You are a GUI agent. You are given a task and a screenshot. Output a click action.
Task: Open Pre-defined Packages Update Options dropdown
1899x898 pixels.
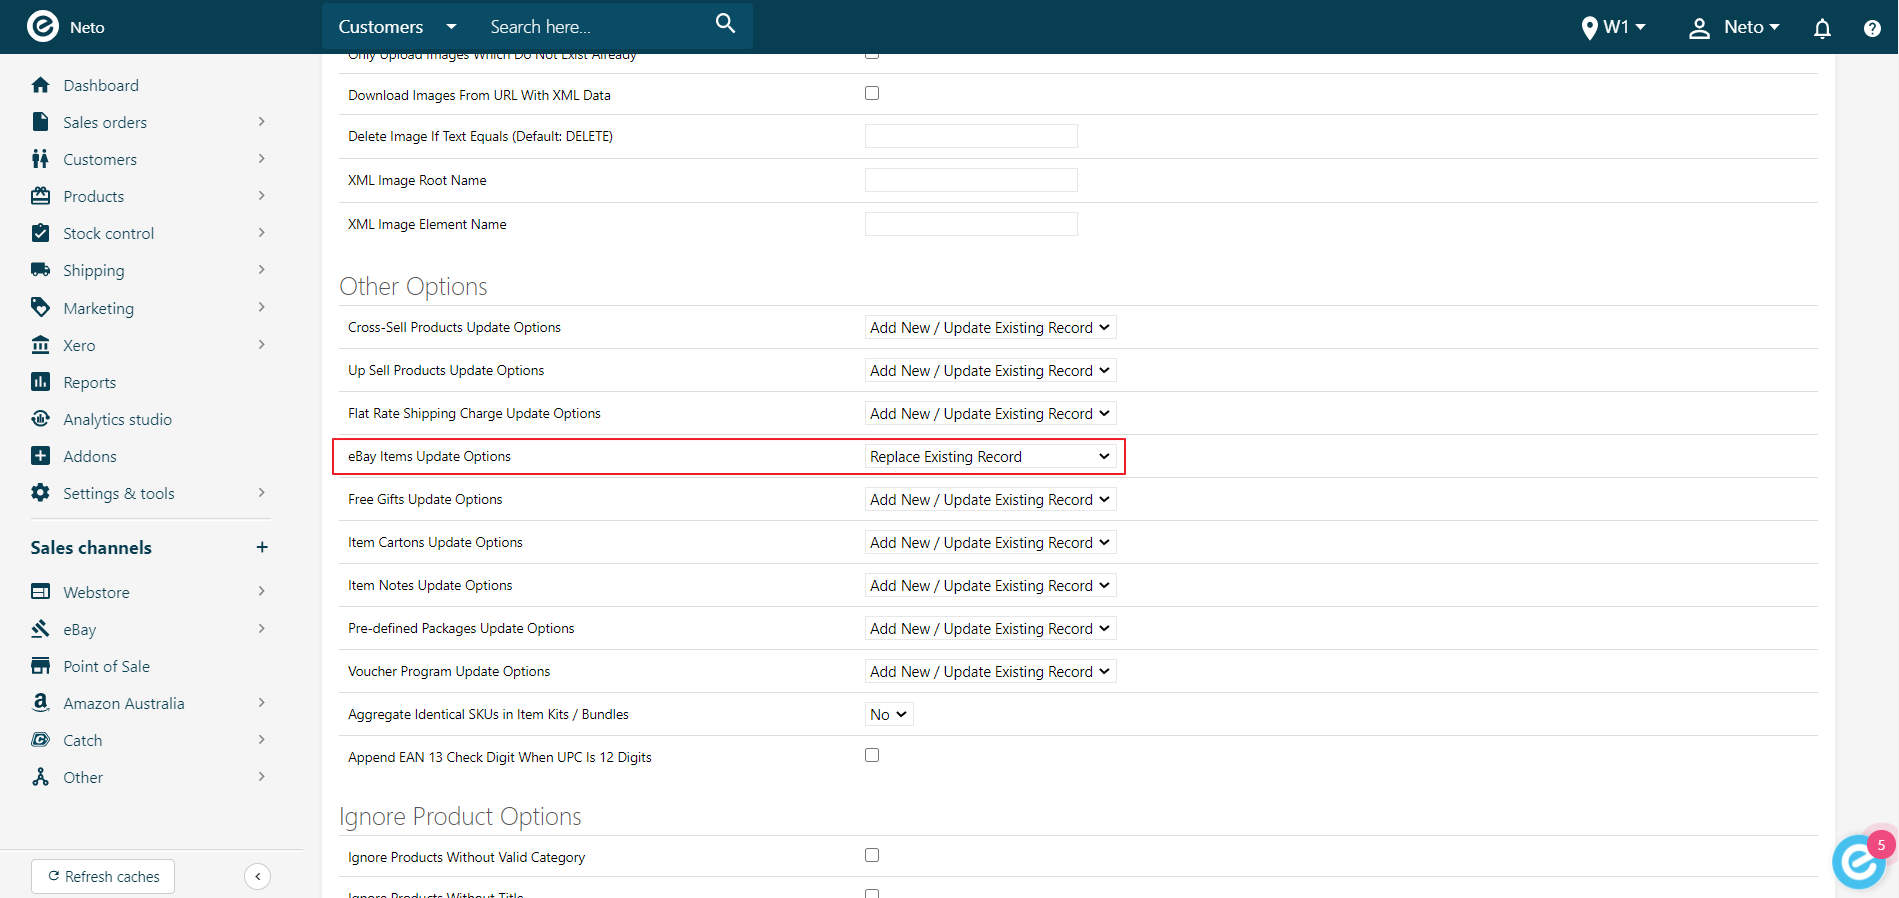click(990, 628)
